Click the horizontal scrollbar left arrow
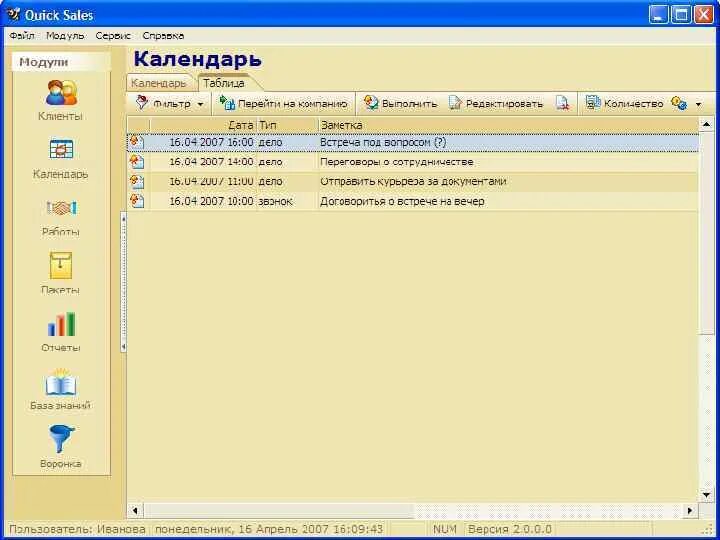The height and width of the screenshot is (540, 720). 135,510
